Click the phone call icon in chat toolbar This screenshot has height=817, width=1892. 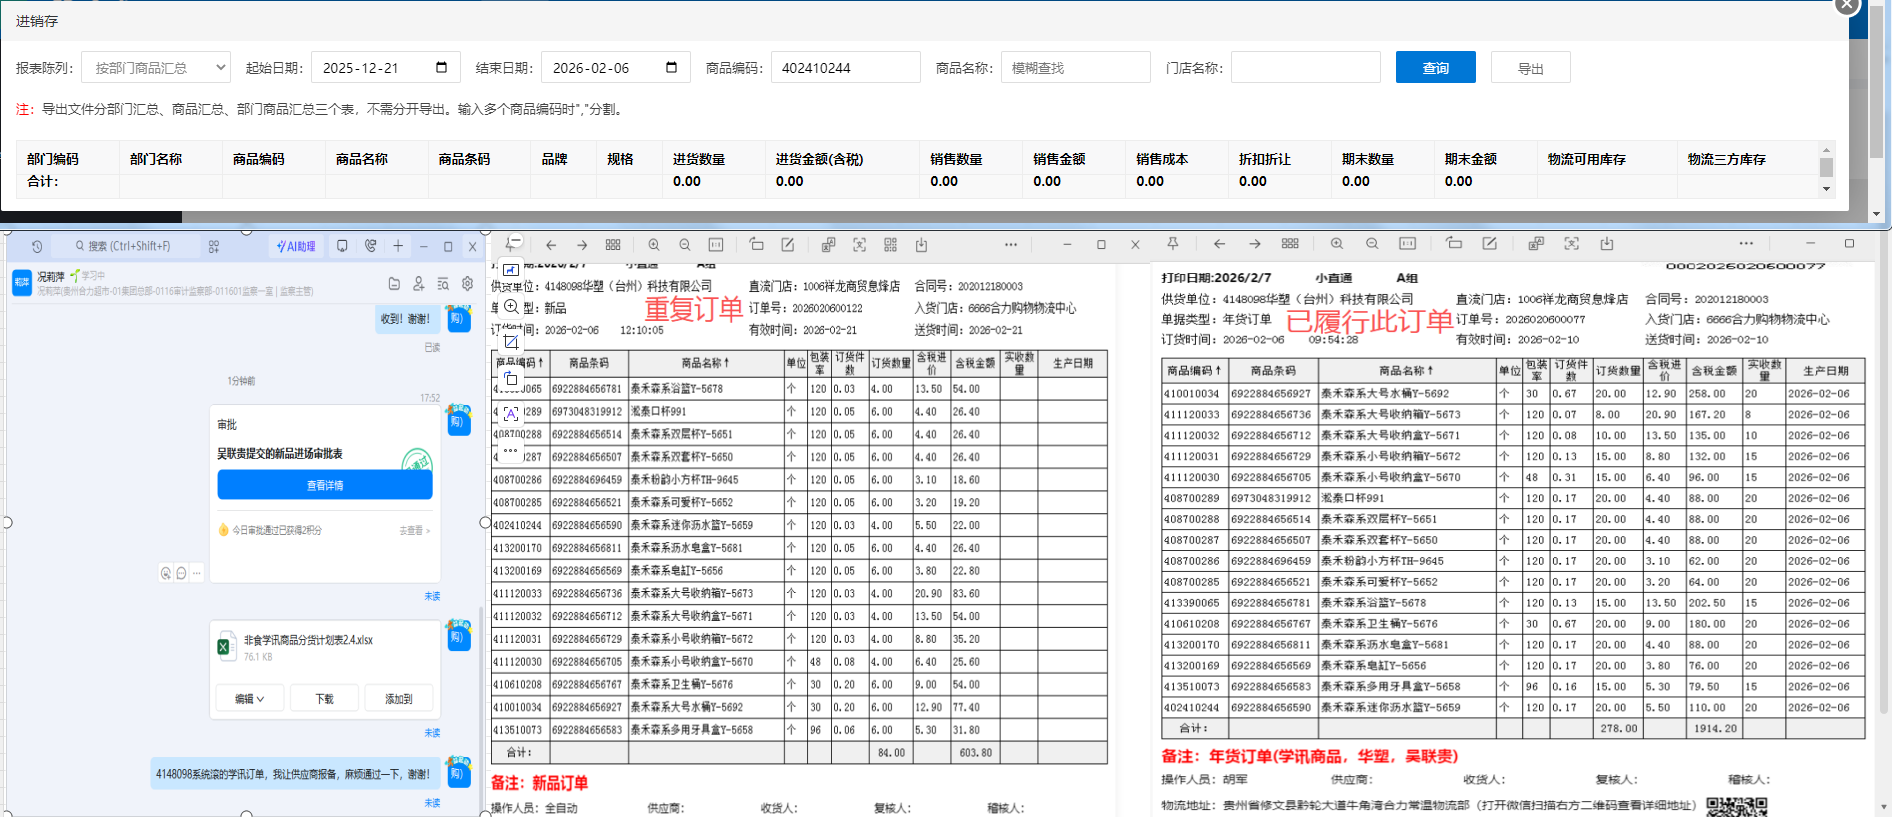click(370, 246)
